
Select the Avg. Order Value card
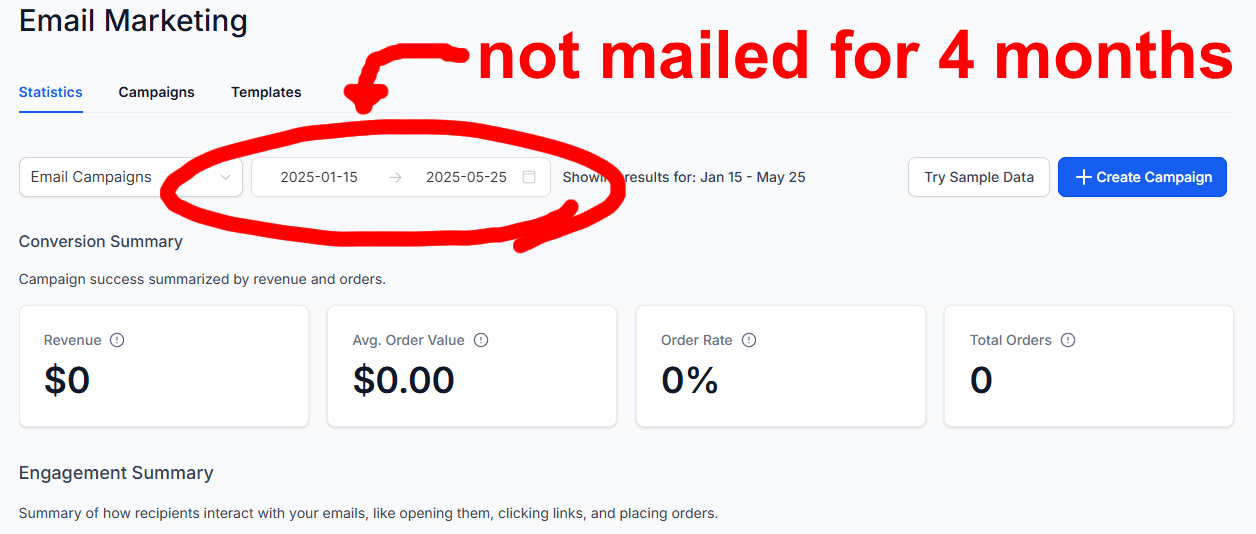pyautogui.click(x=472, y=366)
